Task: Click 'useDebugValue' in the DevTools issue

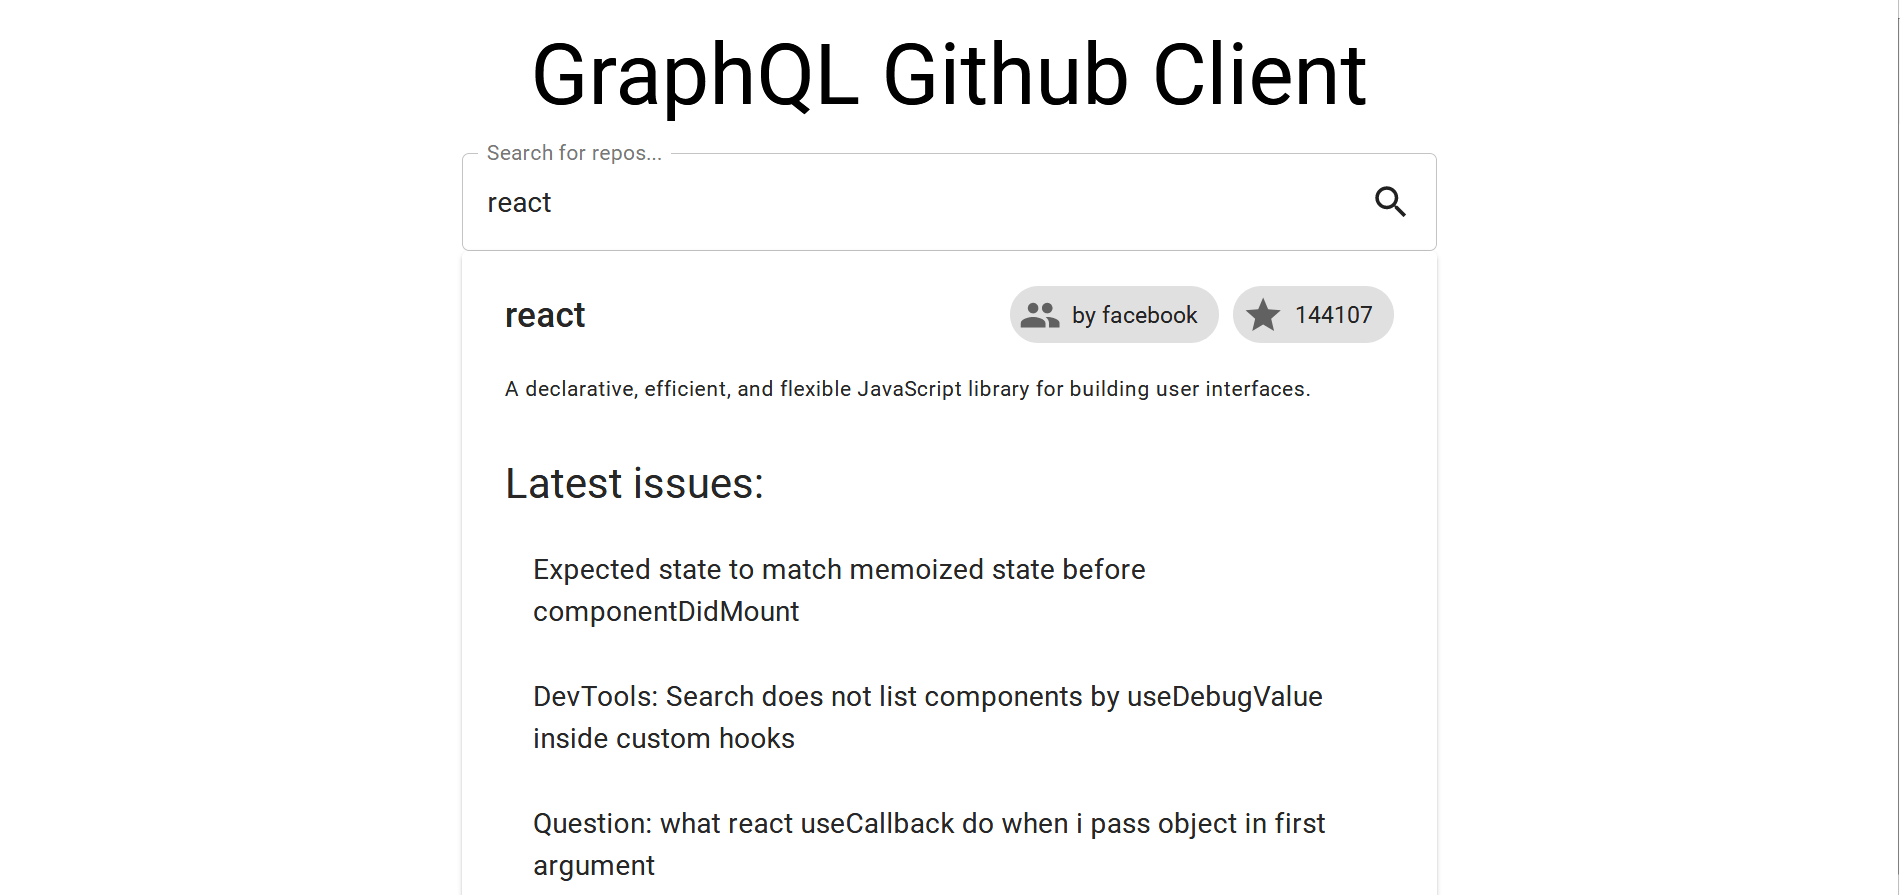Action: 1224,697
